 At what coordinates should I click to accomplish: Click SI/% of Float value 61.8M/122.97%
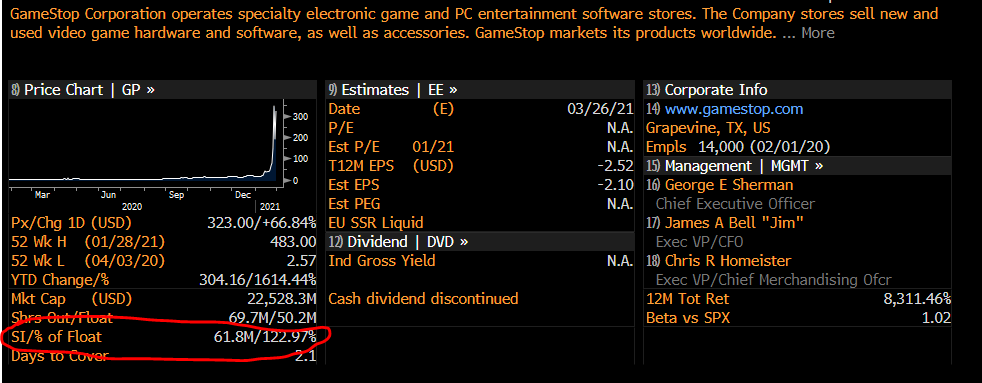[264, 337]
